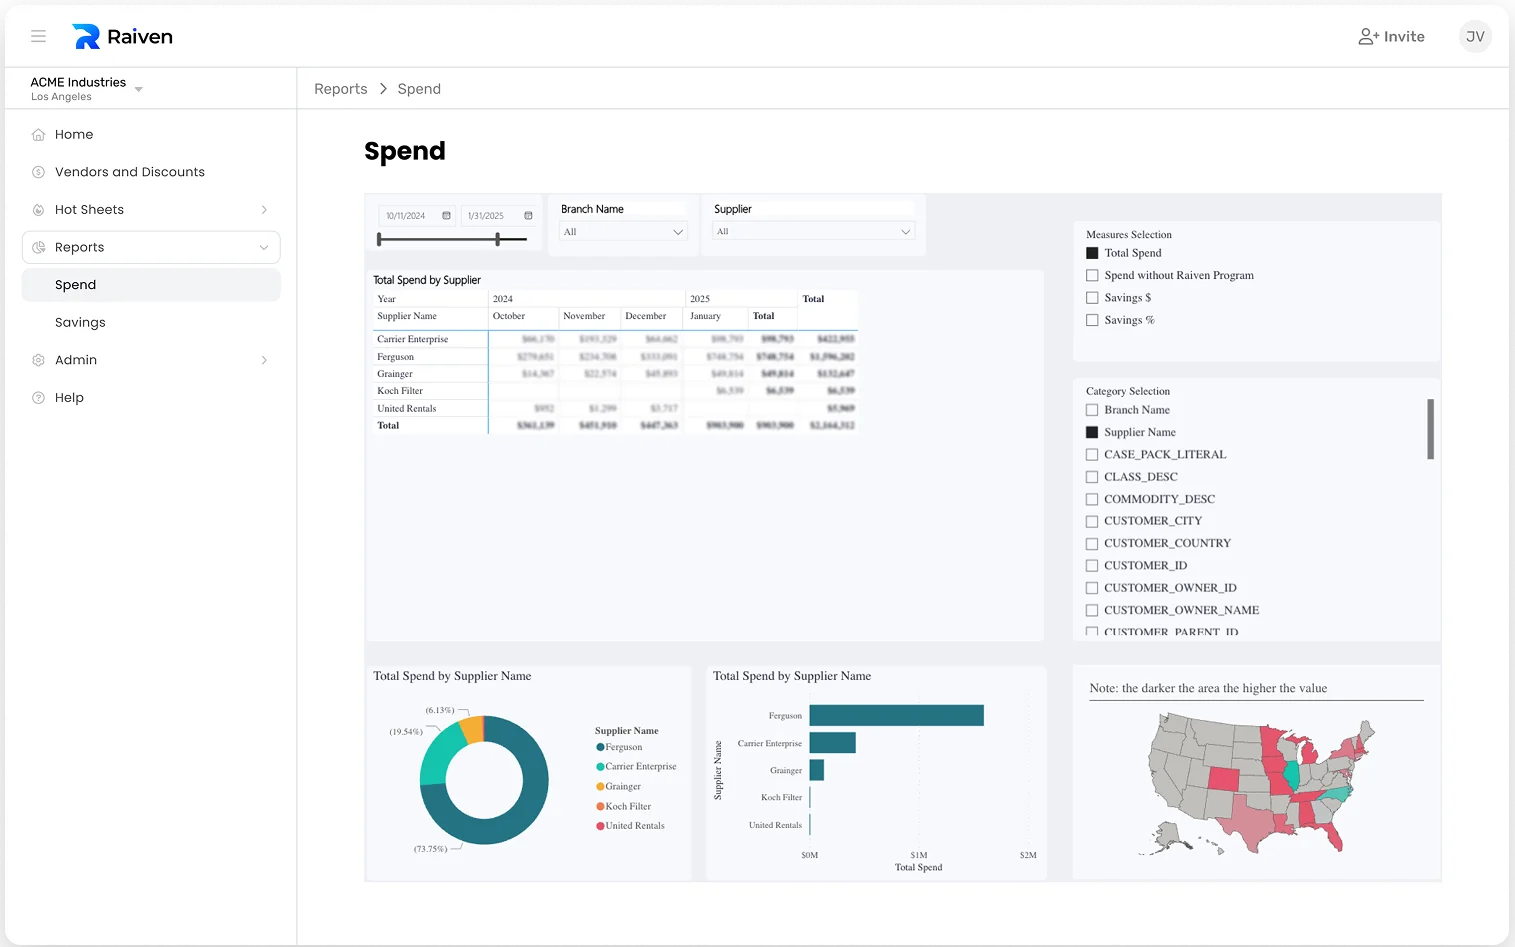Click the Koch Filter table row name
Screen dimensions: 1515x947
400,391
